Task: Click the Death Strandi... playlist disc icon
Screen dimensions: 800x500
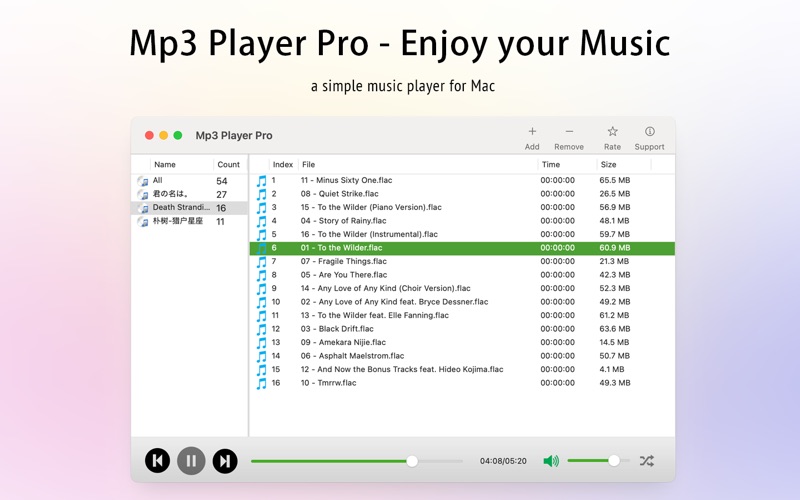Action: tap(143, 208)
